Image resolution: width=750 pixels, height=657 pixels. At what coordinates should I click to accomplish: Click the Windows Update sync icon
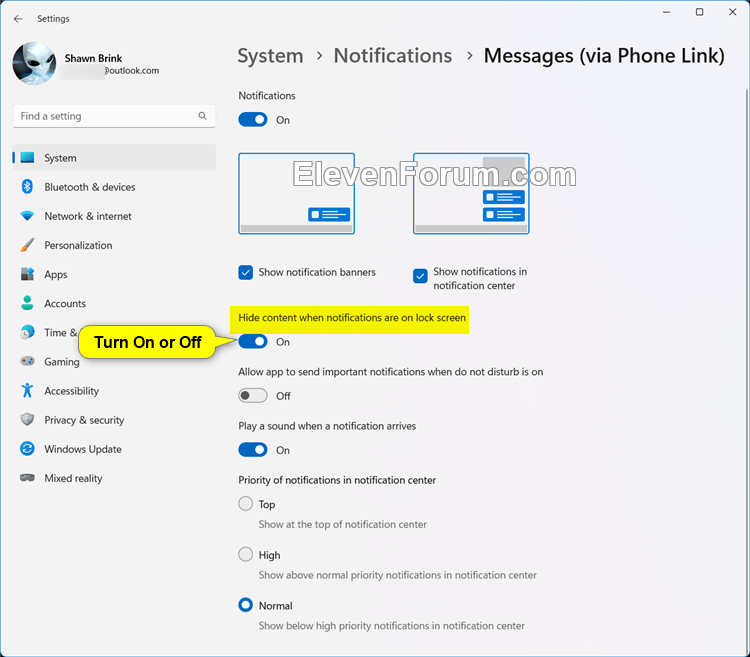(27, 449)
